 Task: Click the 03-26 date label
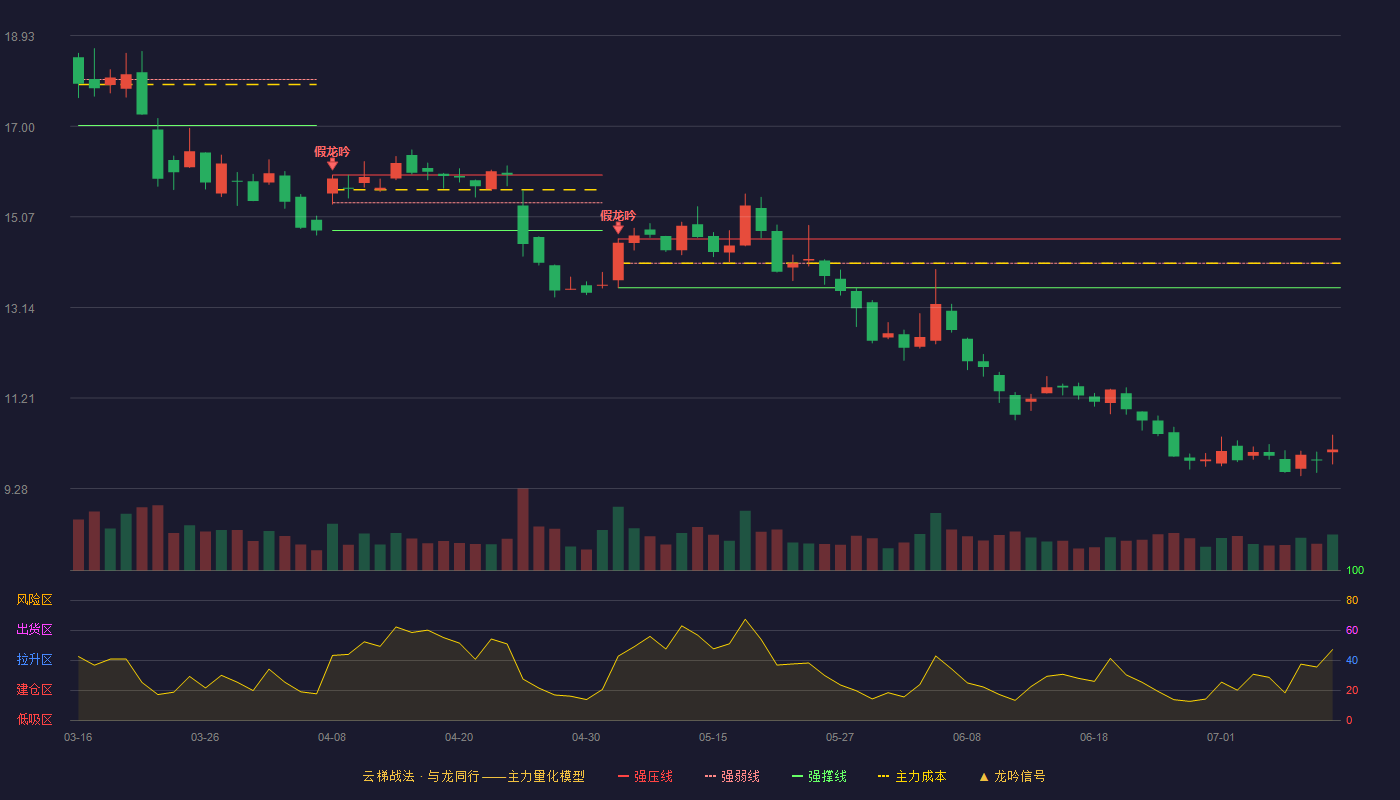(205, 737)
